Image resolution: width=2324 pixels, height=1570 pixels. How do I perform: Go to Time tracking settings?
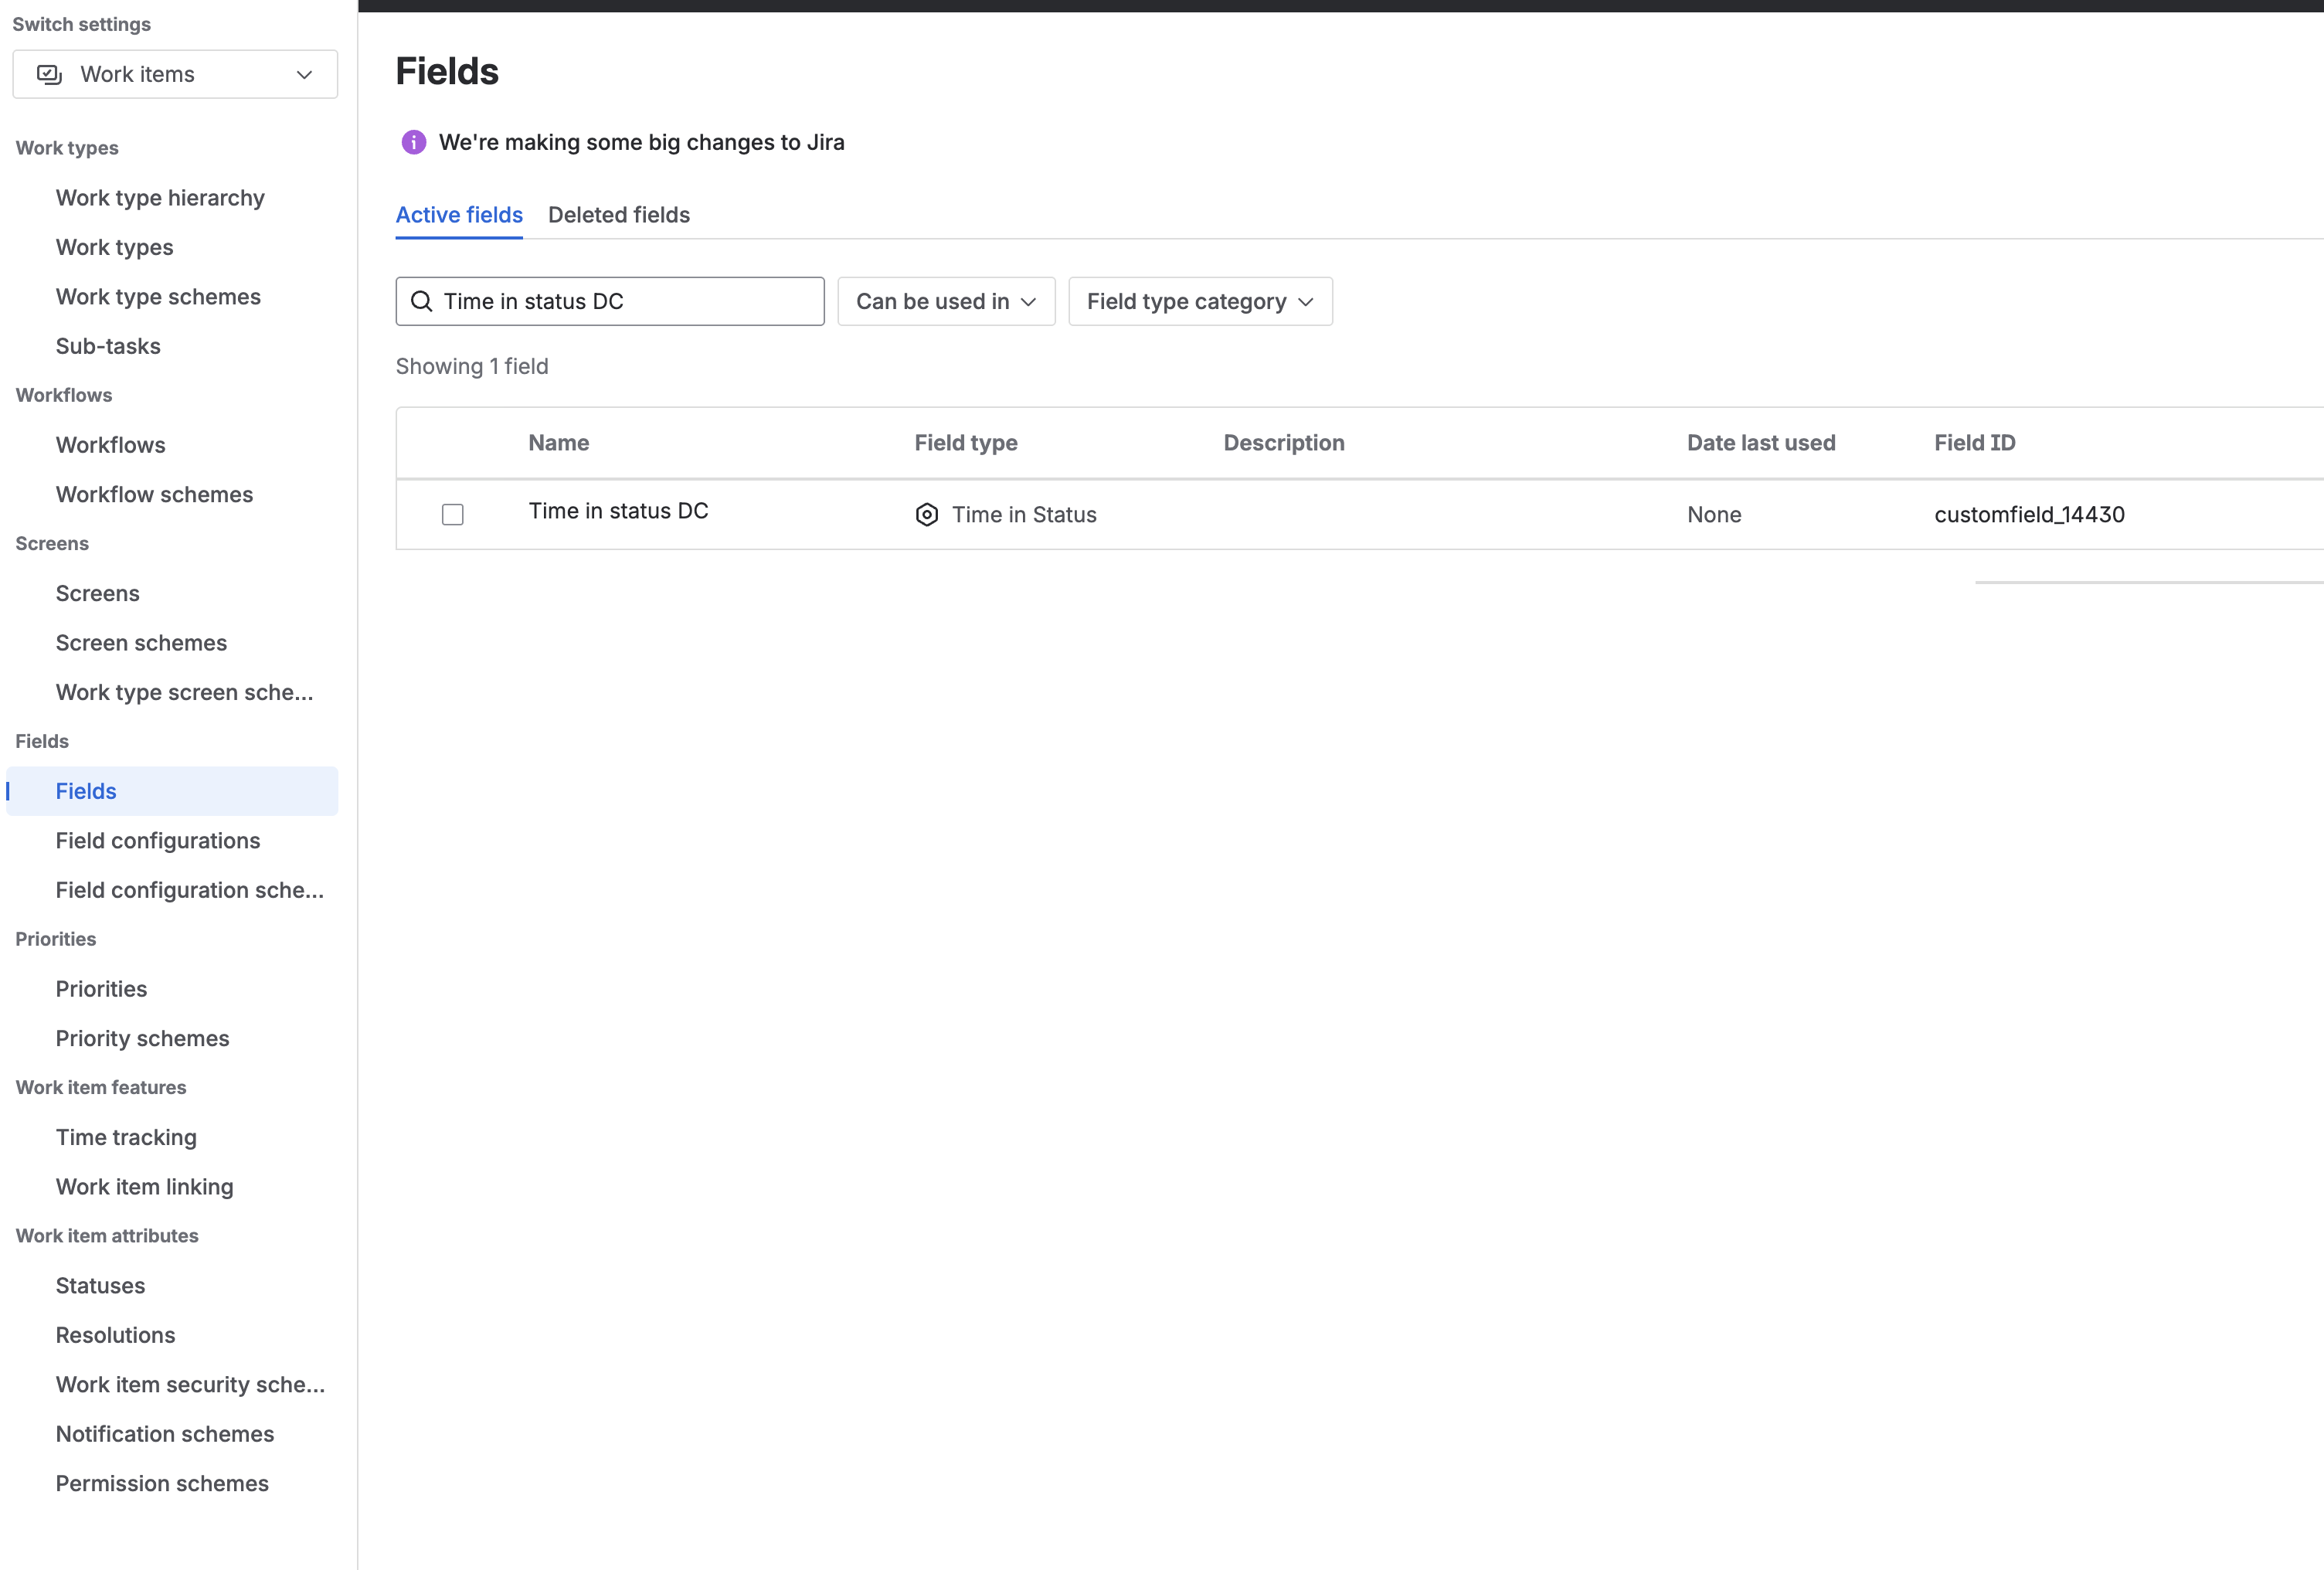click(x=126, y=1137)
